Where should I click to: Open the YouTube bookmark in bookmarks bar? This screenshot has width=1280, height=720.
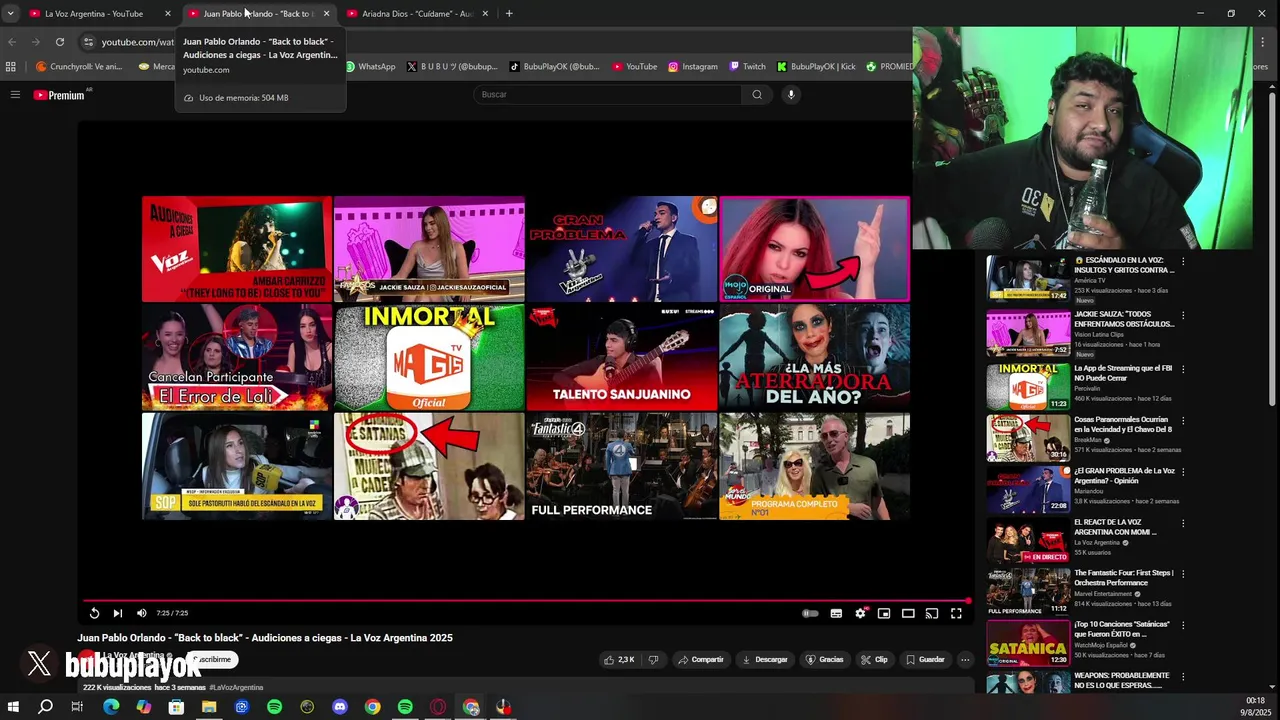(634, 67)
